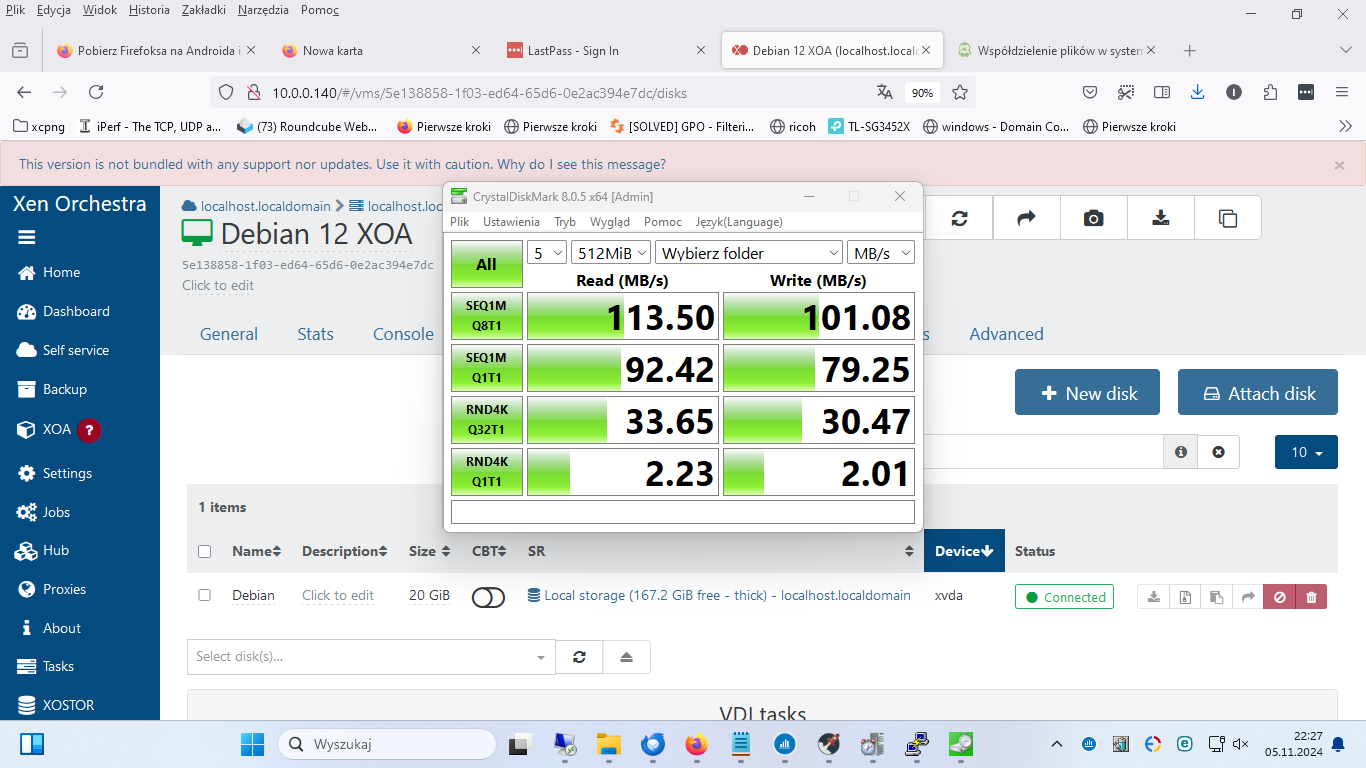This screenshot has height=768, width=1366.
Task: Sort the table by Device column
Action: pos(964,551)
